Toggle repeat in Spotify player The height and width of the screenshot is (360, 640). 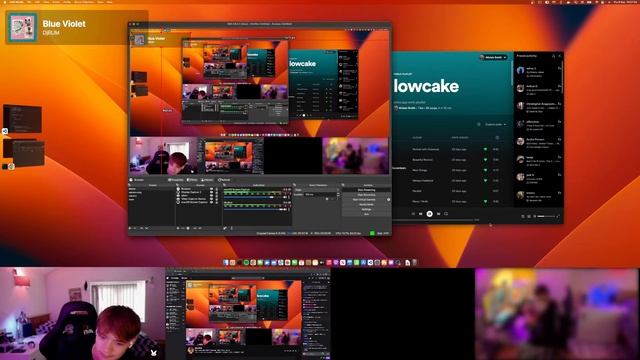(x=446, y=214)
